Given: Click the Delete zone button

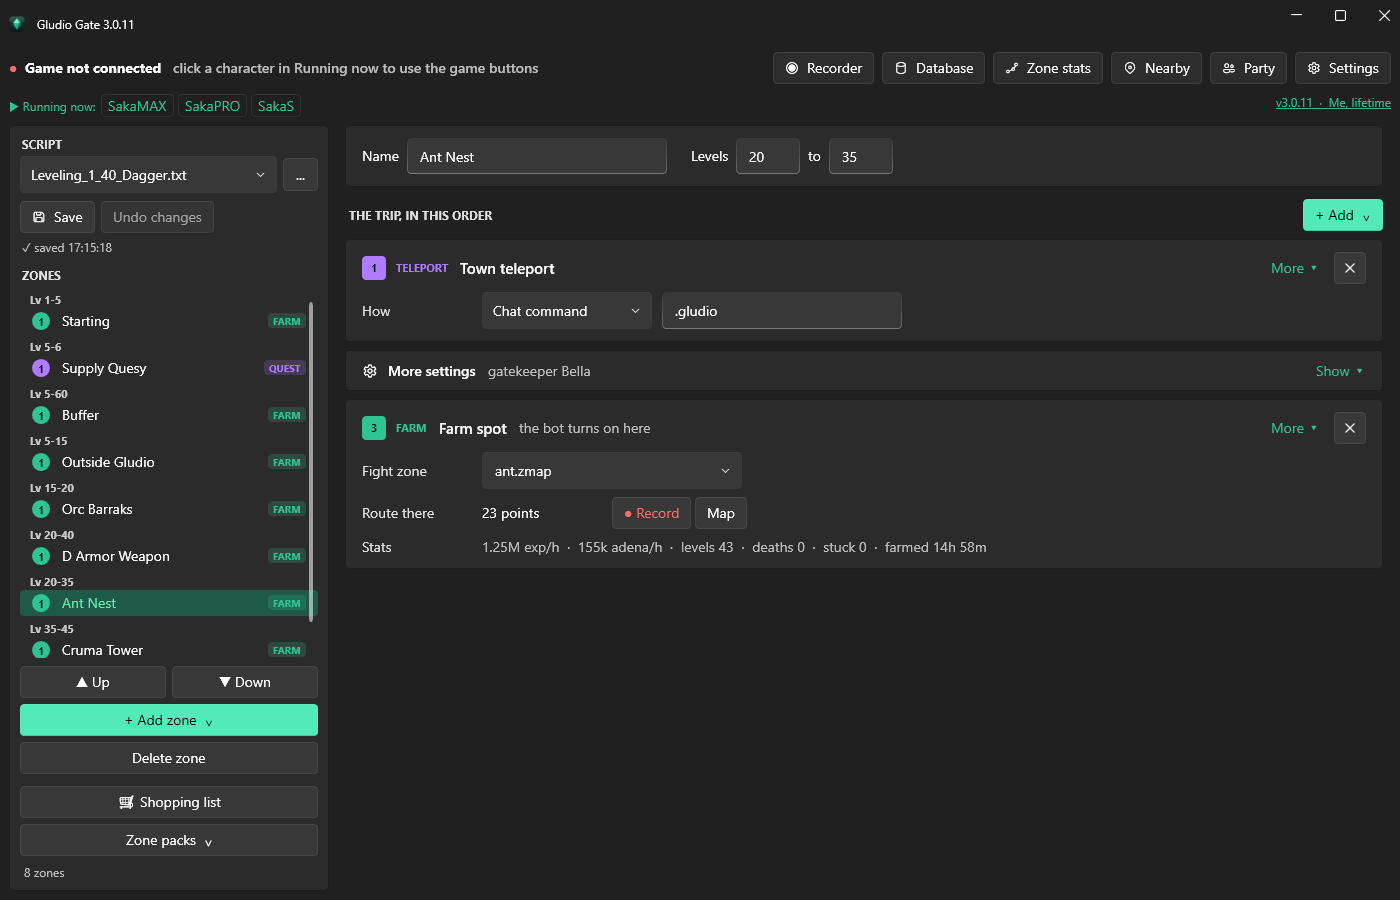Looking at the screenshot, I should (x=169, y=758).
